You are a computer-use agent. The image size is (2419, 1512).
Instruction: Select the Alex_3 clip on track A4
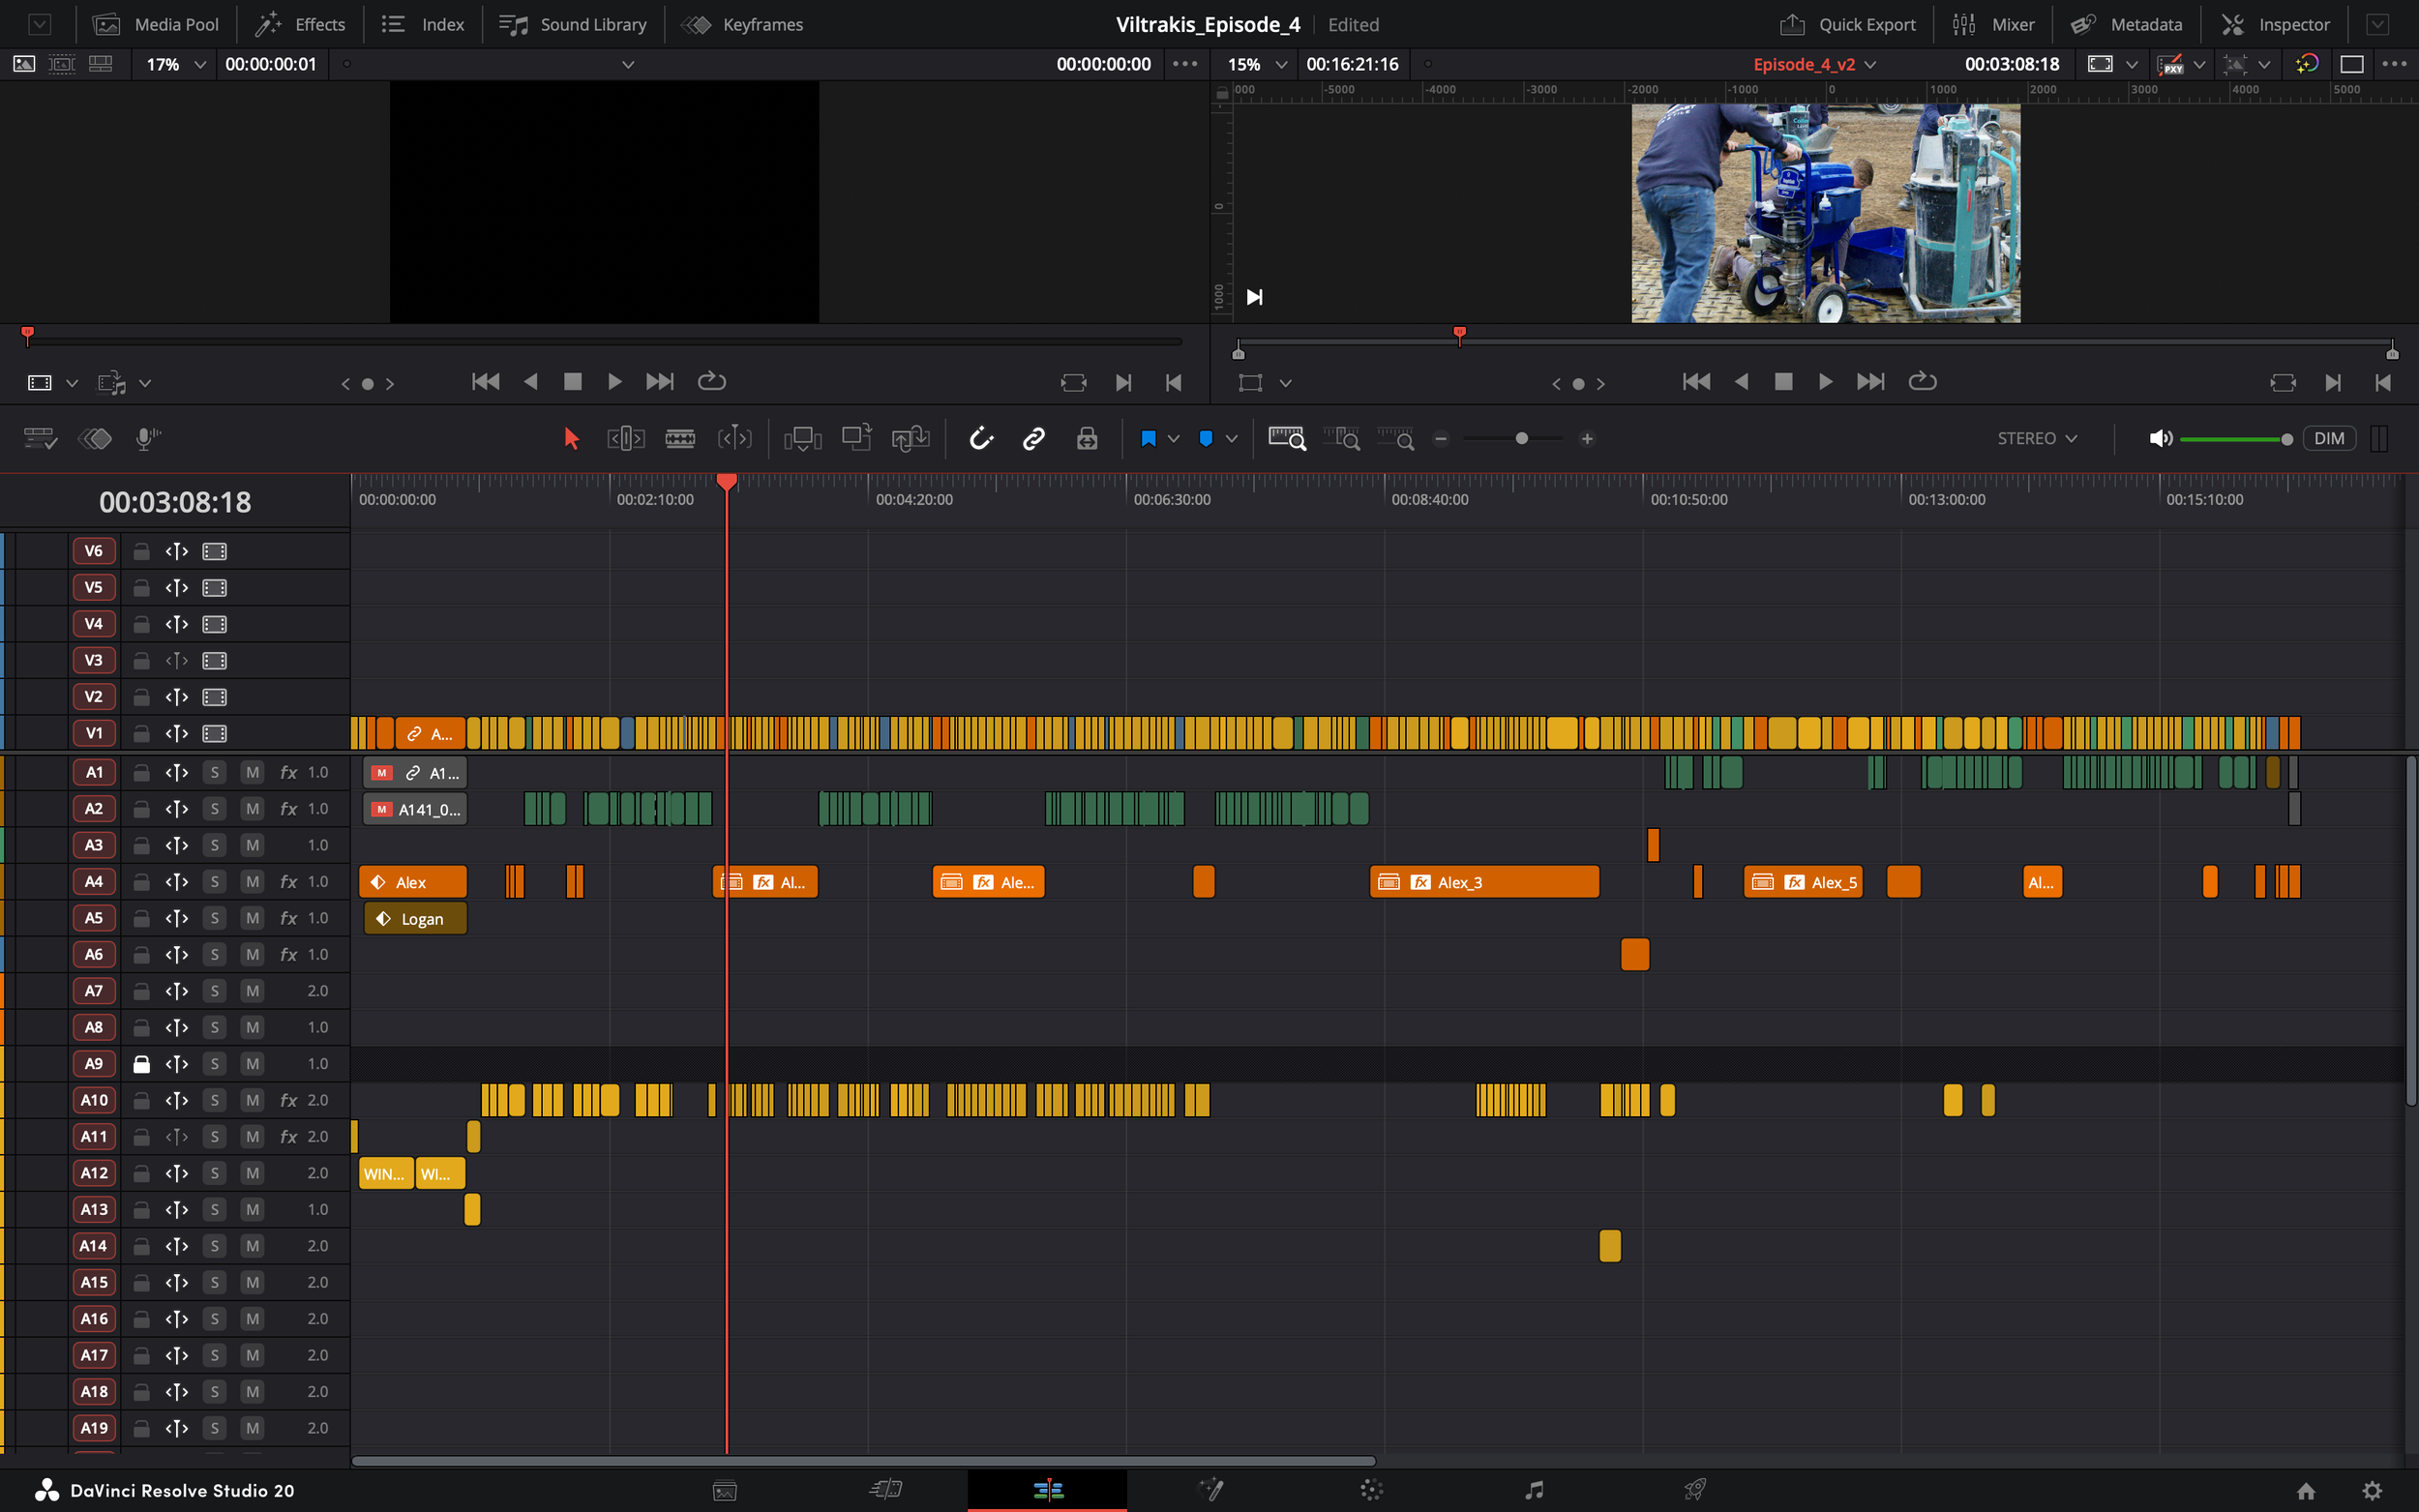(x=1483, y=881)
